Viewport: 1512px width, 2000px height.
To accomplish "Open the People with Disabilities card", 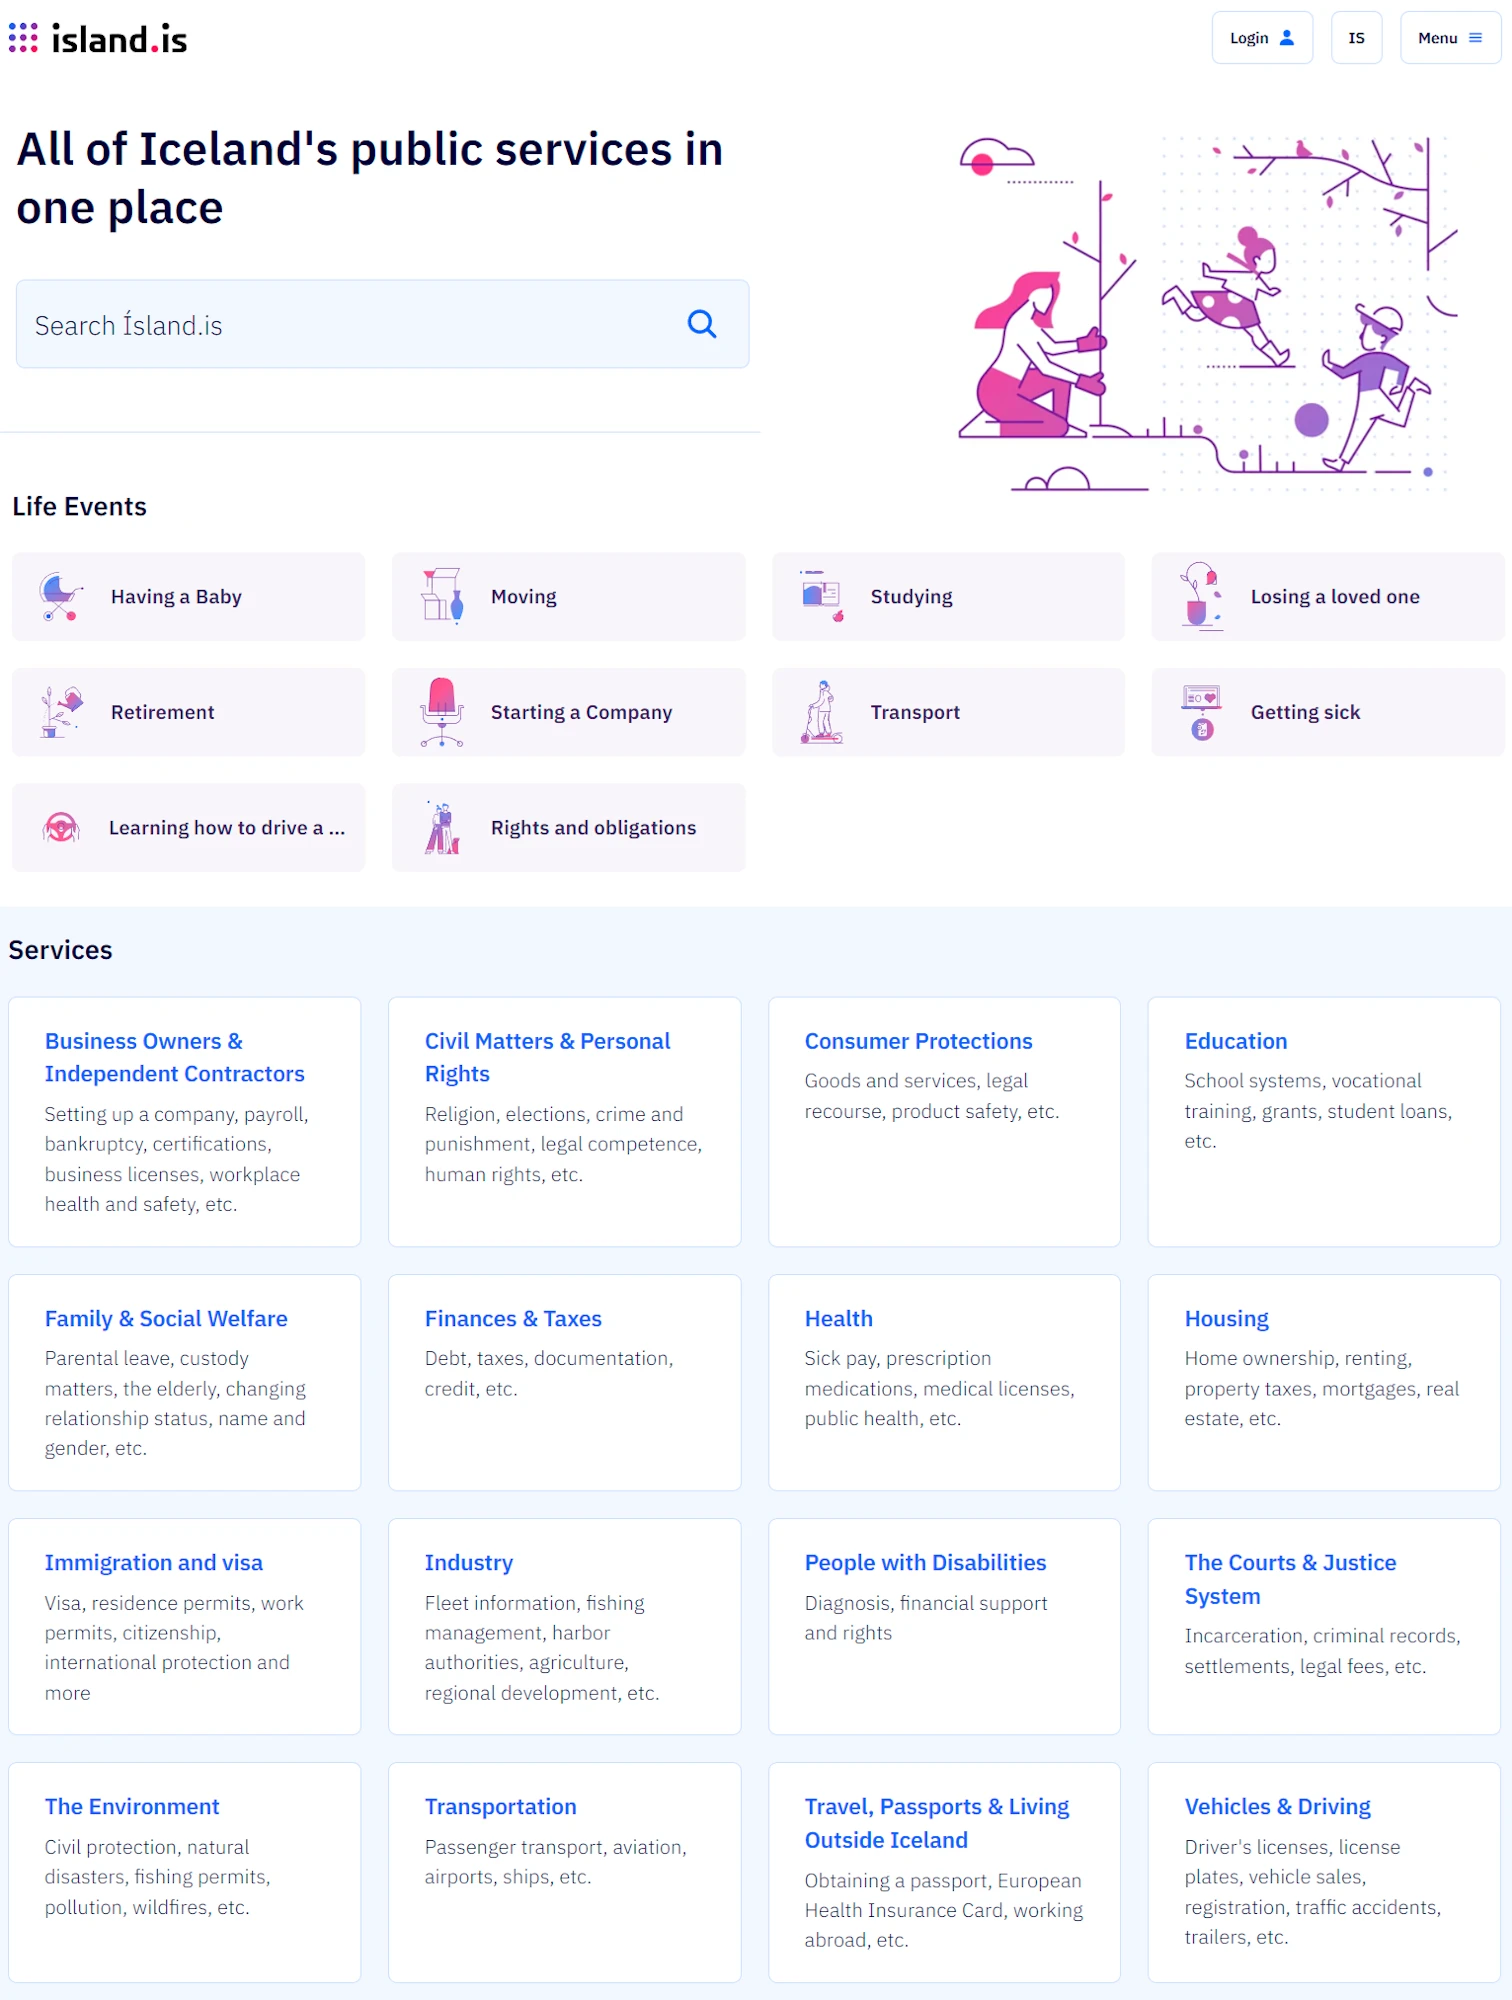I will (945, 1627).
